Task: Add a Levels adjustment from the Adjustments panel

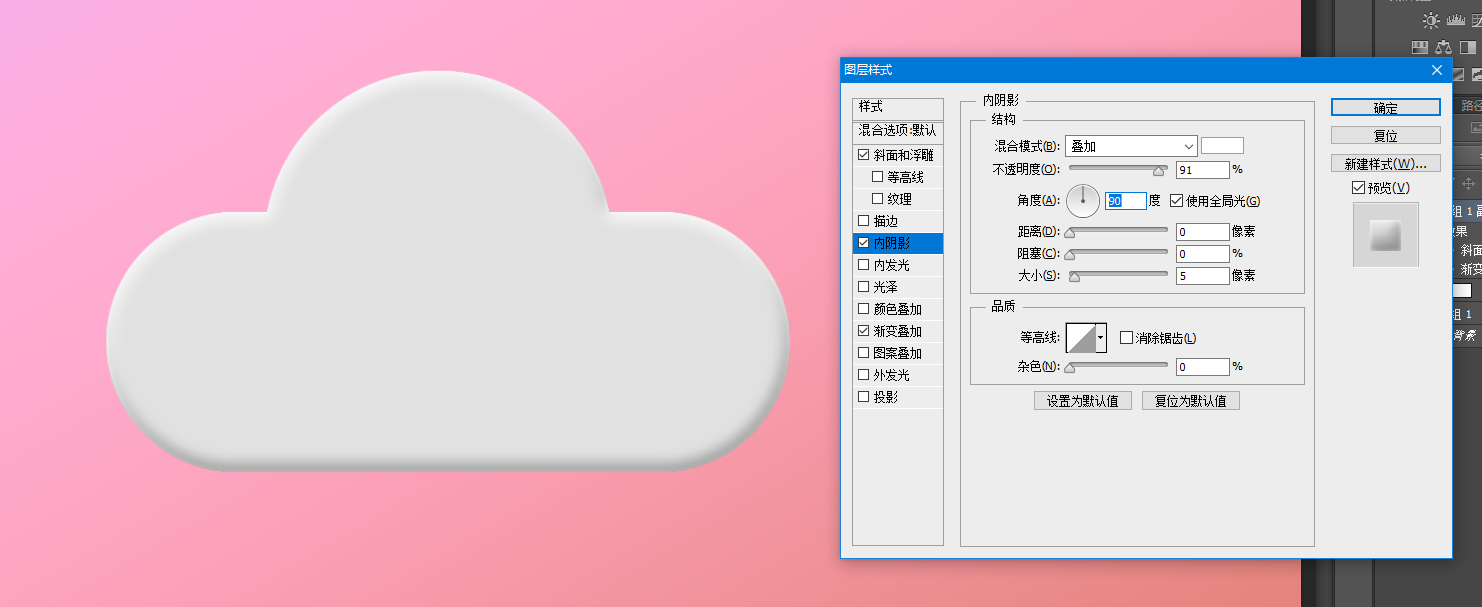Action: tap(1455, 20)
